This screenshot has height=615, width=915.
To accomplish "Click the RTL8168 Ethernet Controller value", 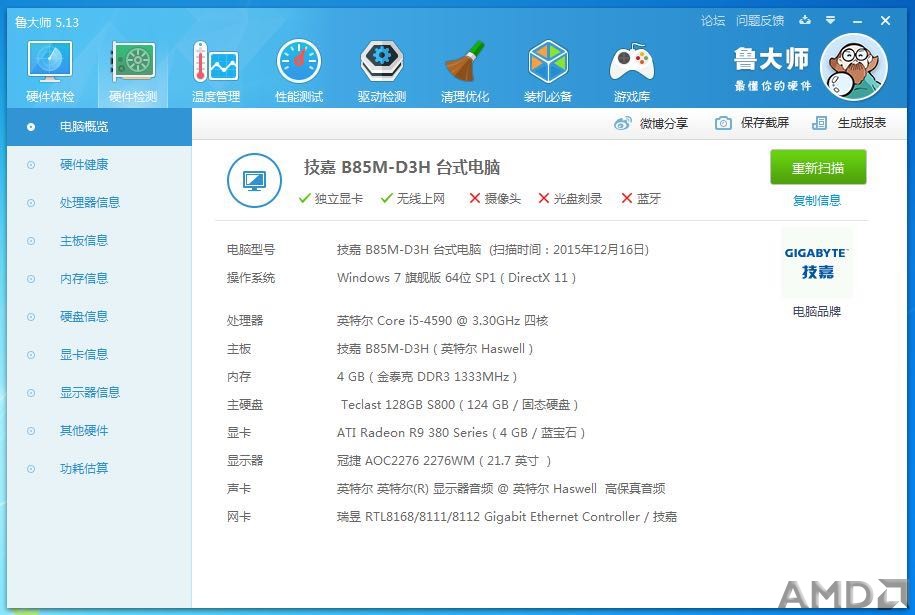I will (507, 516).
